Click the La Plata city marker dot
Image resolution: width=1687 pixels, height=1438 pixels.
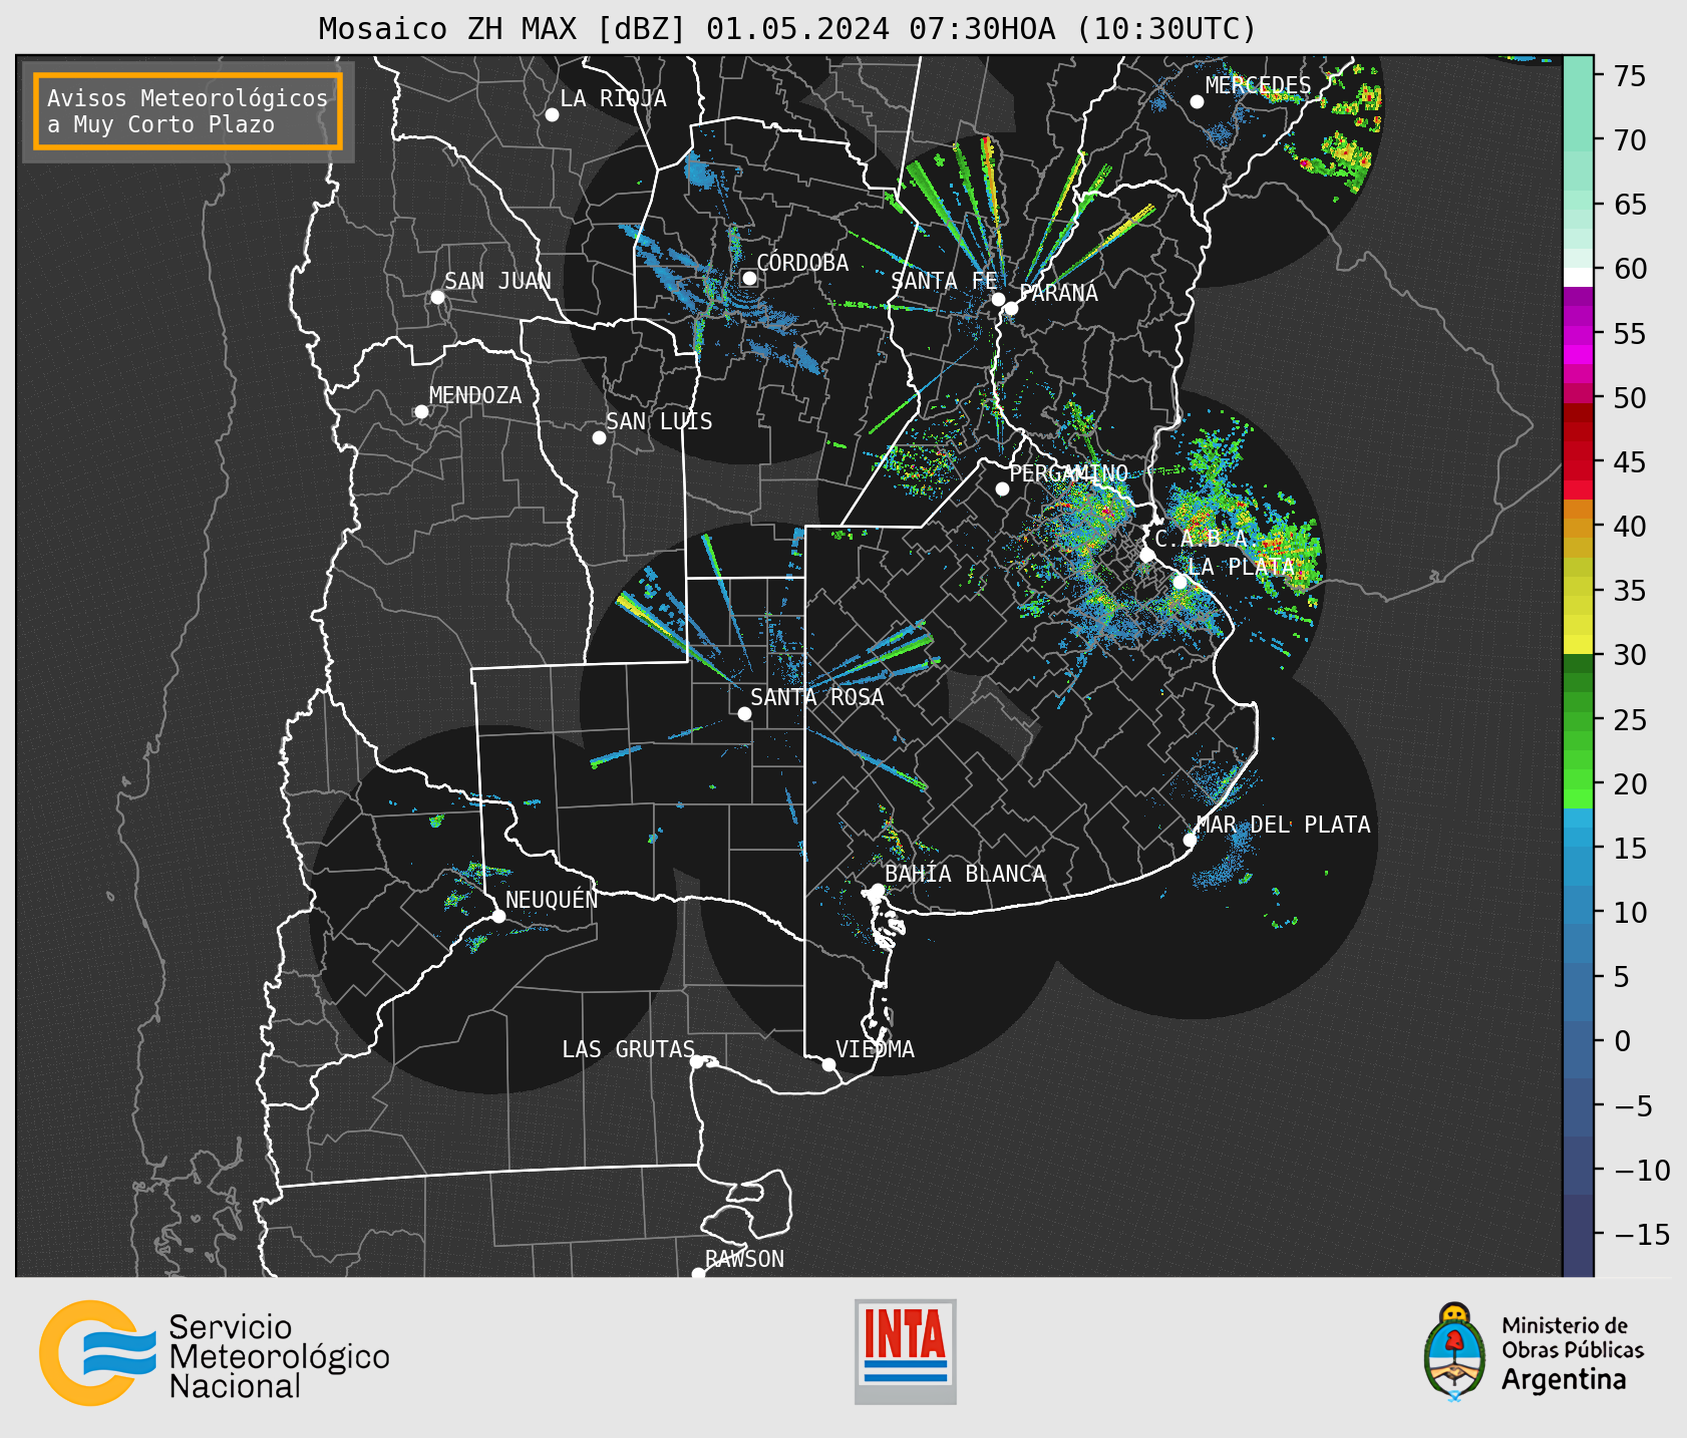[x=1180, y=582]
